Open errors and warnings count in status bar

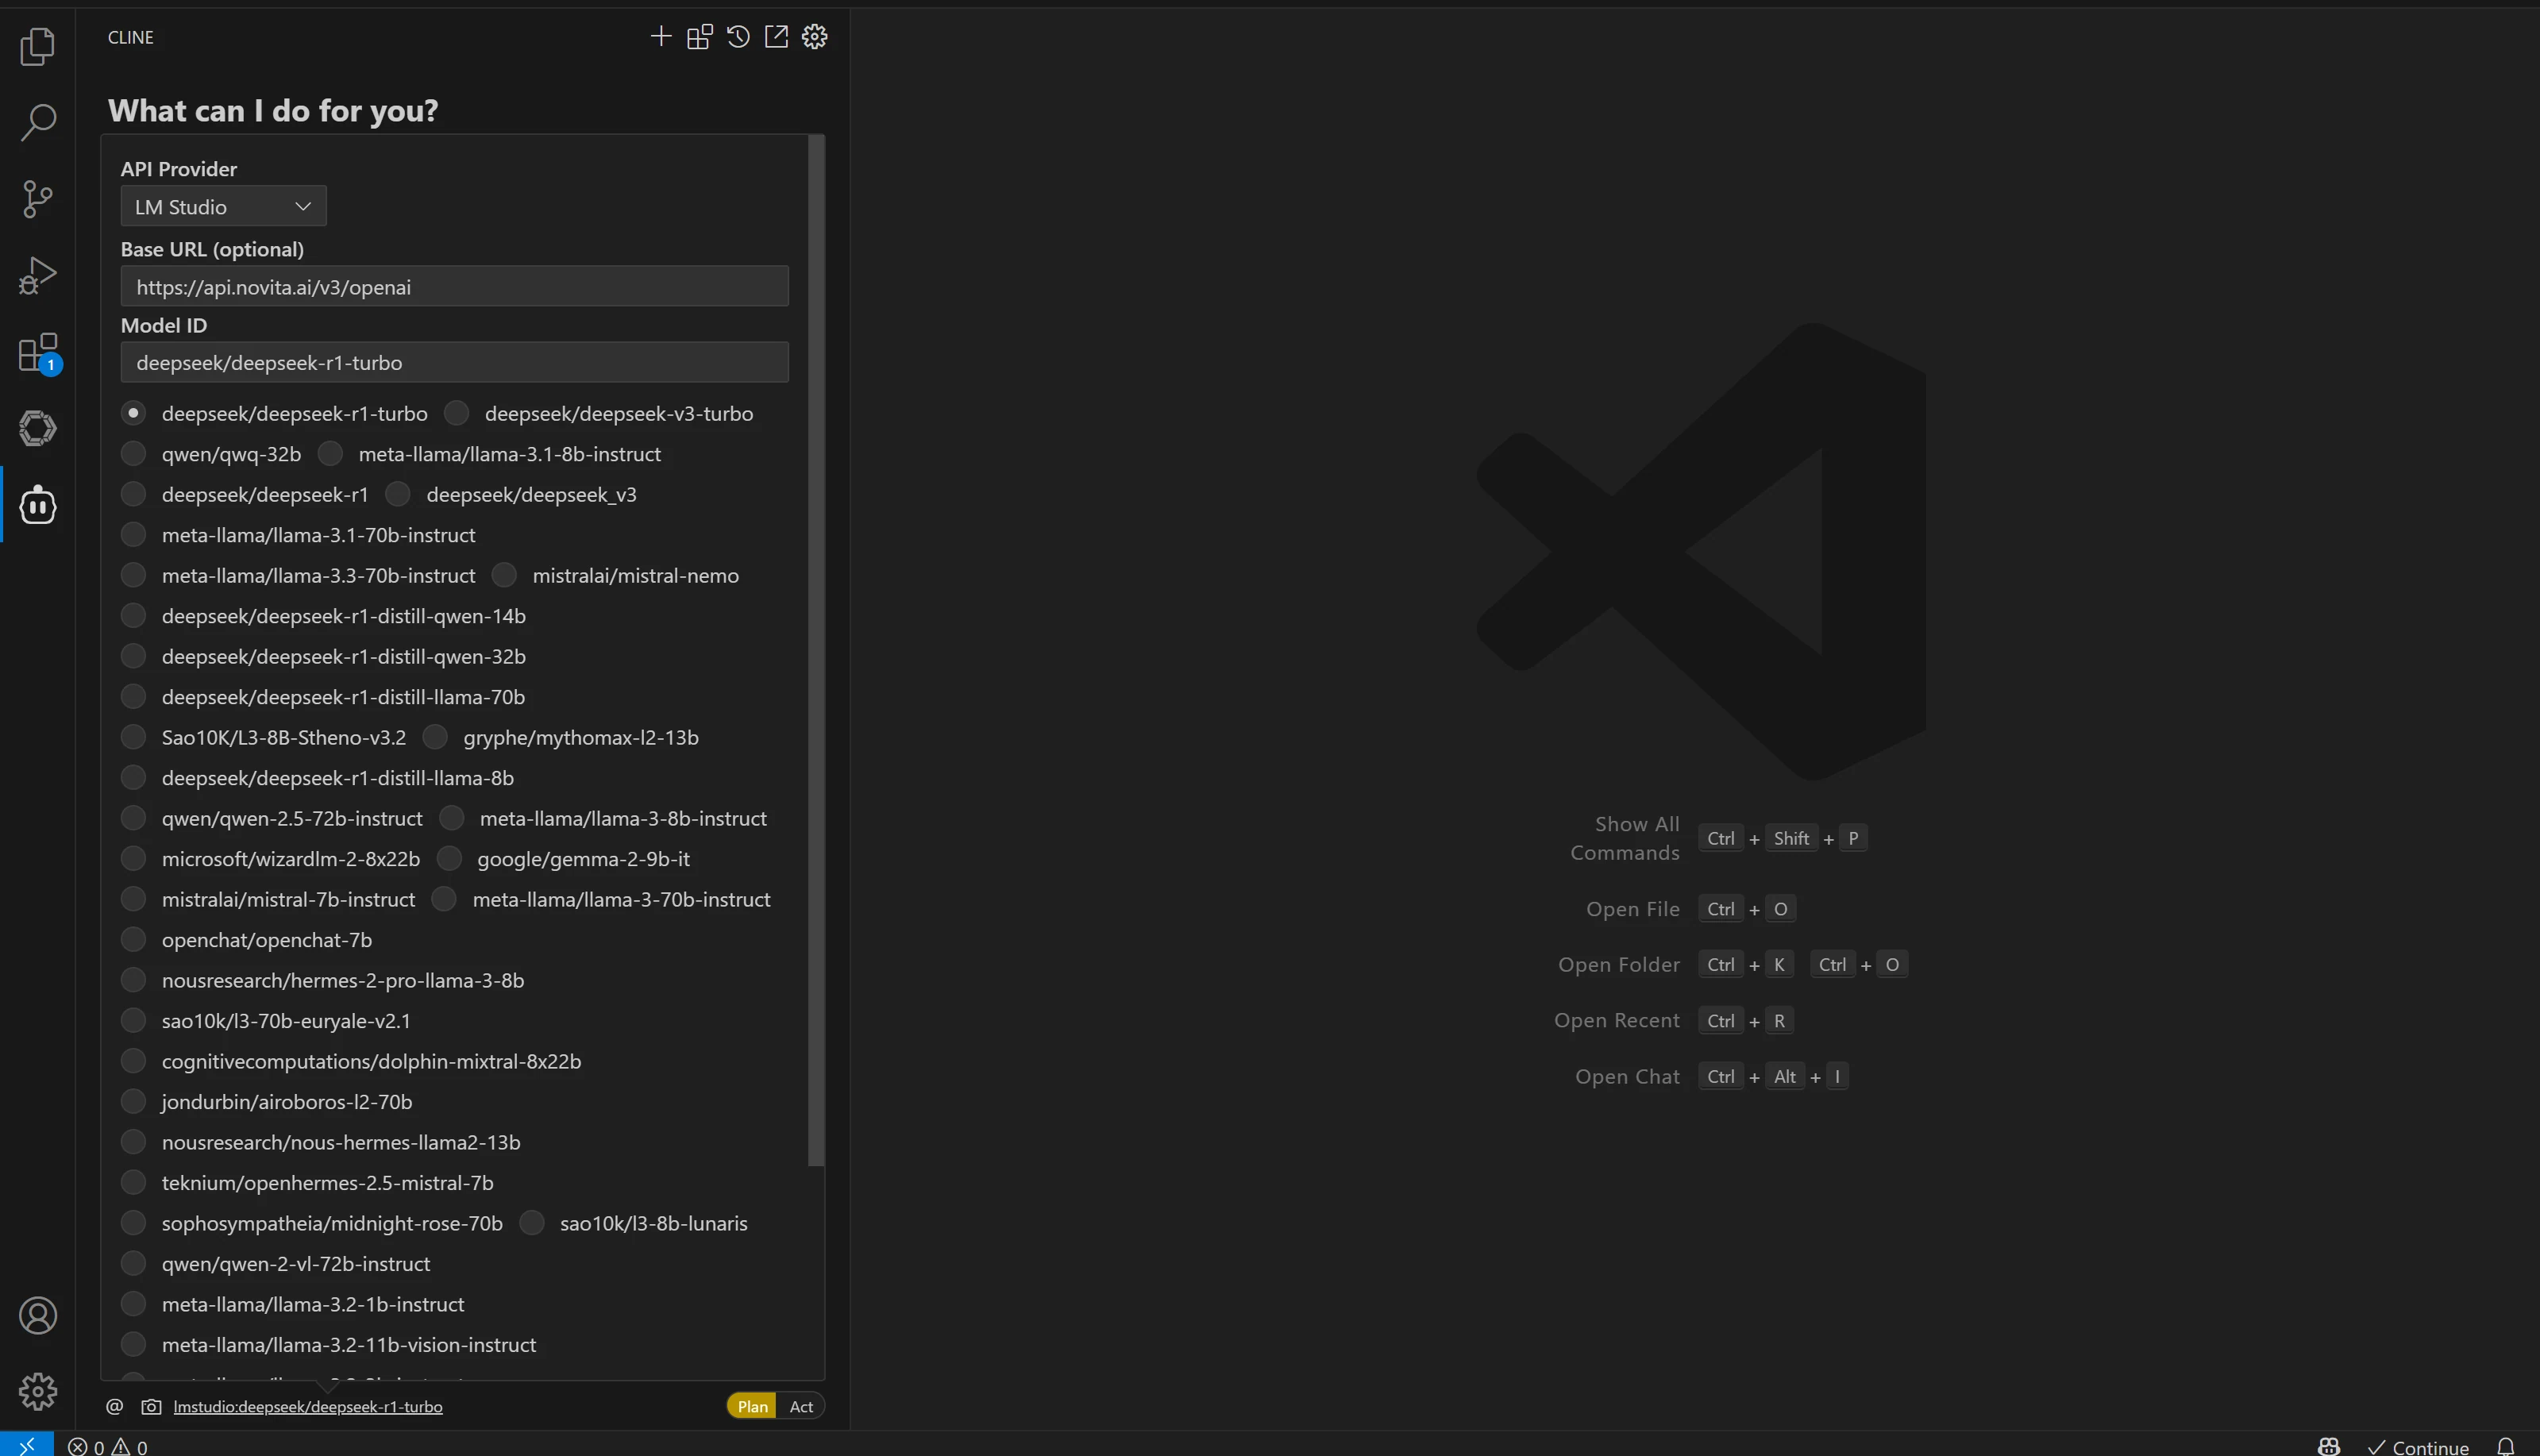[108, 1446]
